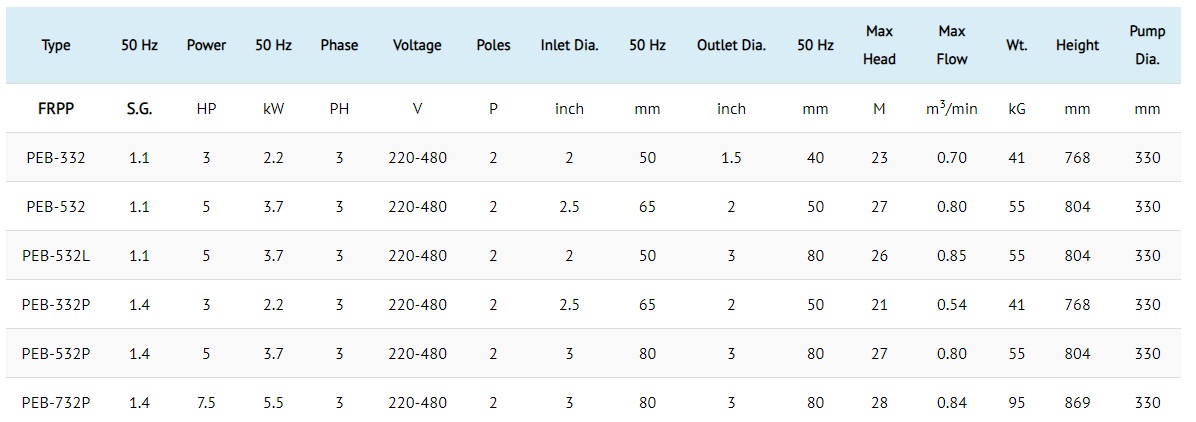Click the Poles column header
This screenshot has width=1196, height=422.
[x=494, y=45]
